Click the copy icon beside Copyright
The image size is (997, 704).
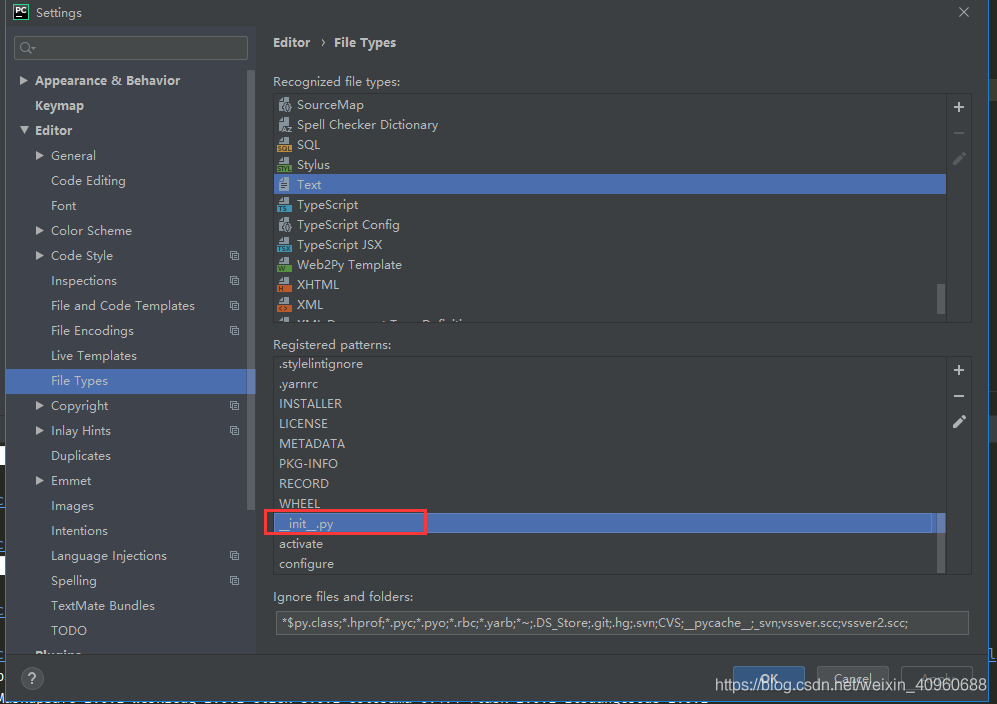[235, 406]
